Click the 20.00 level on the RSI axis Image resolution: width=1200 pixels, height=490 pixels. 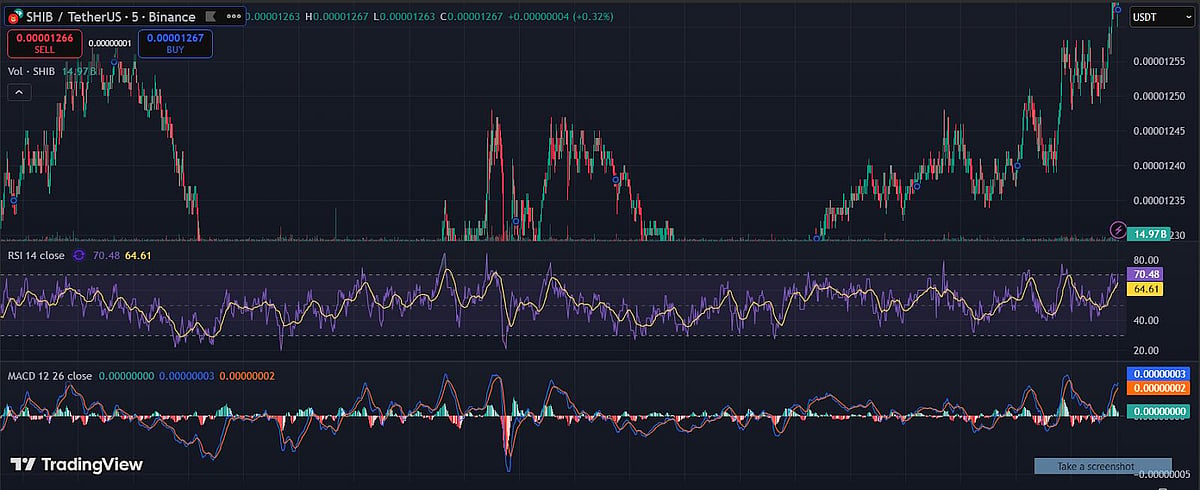[x=1147, y=351]
